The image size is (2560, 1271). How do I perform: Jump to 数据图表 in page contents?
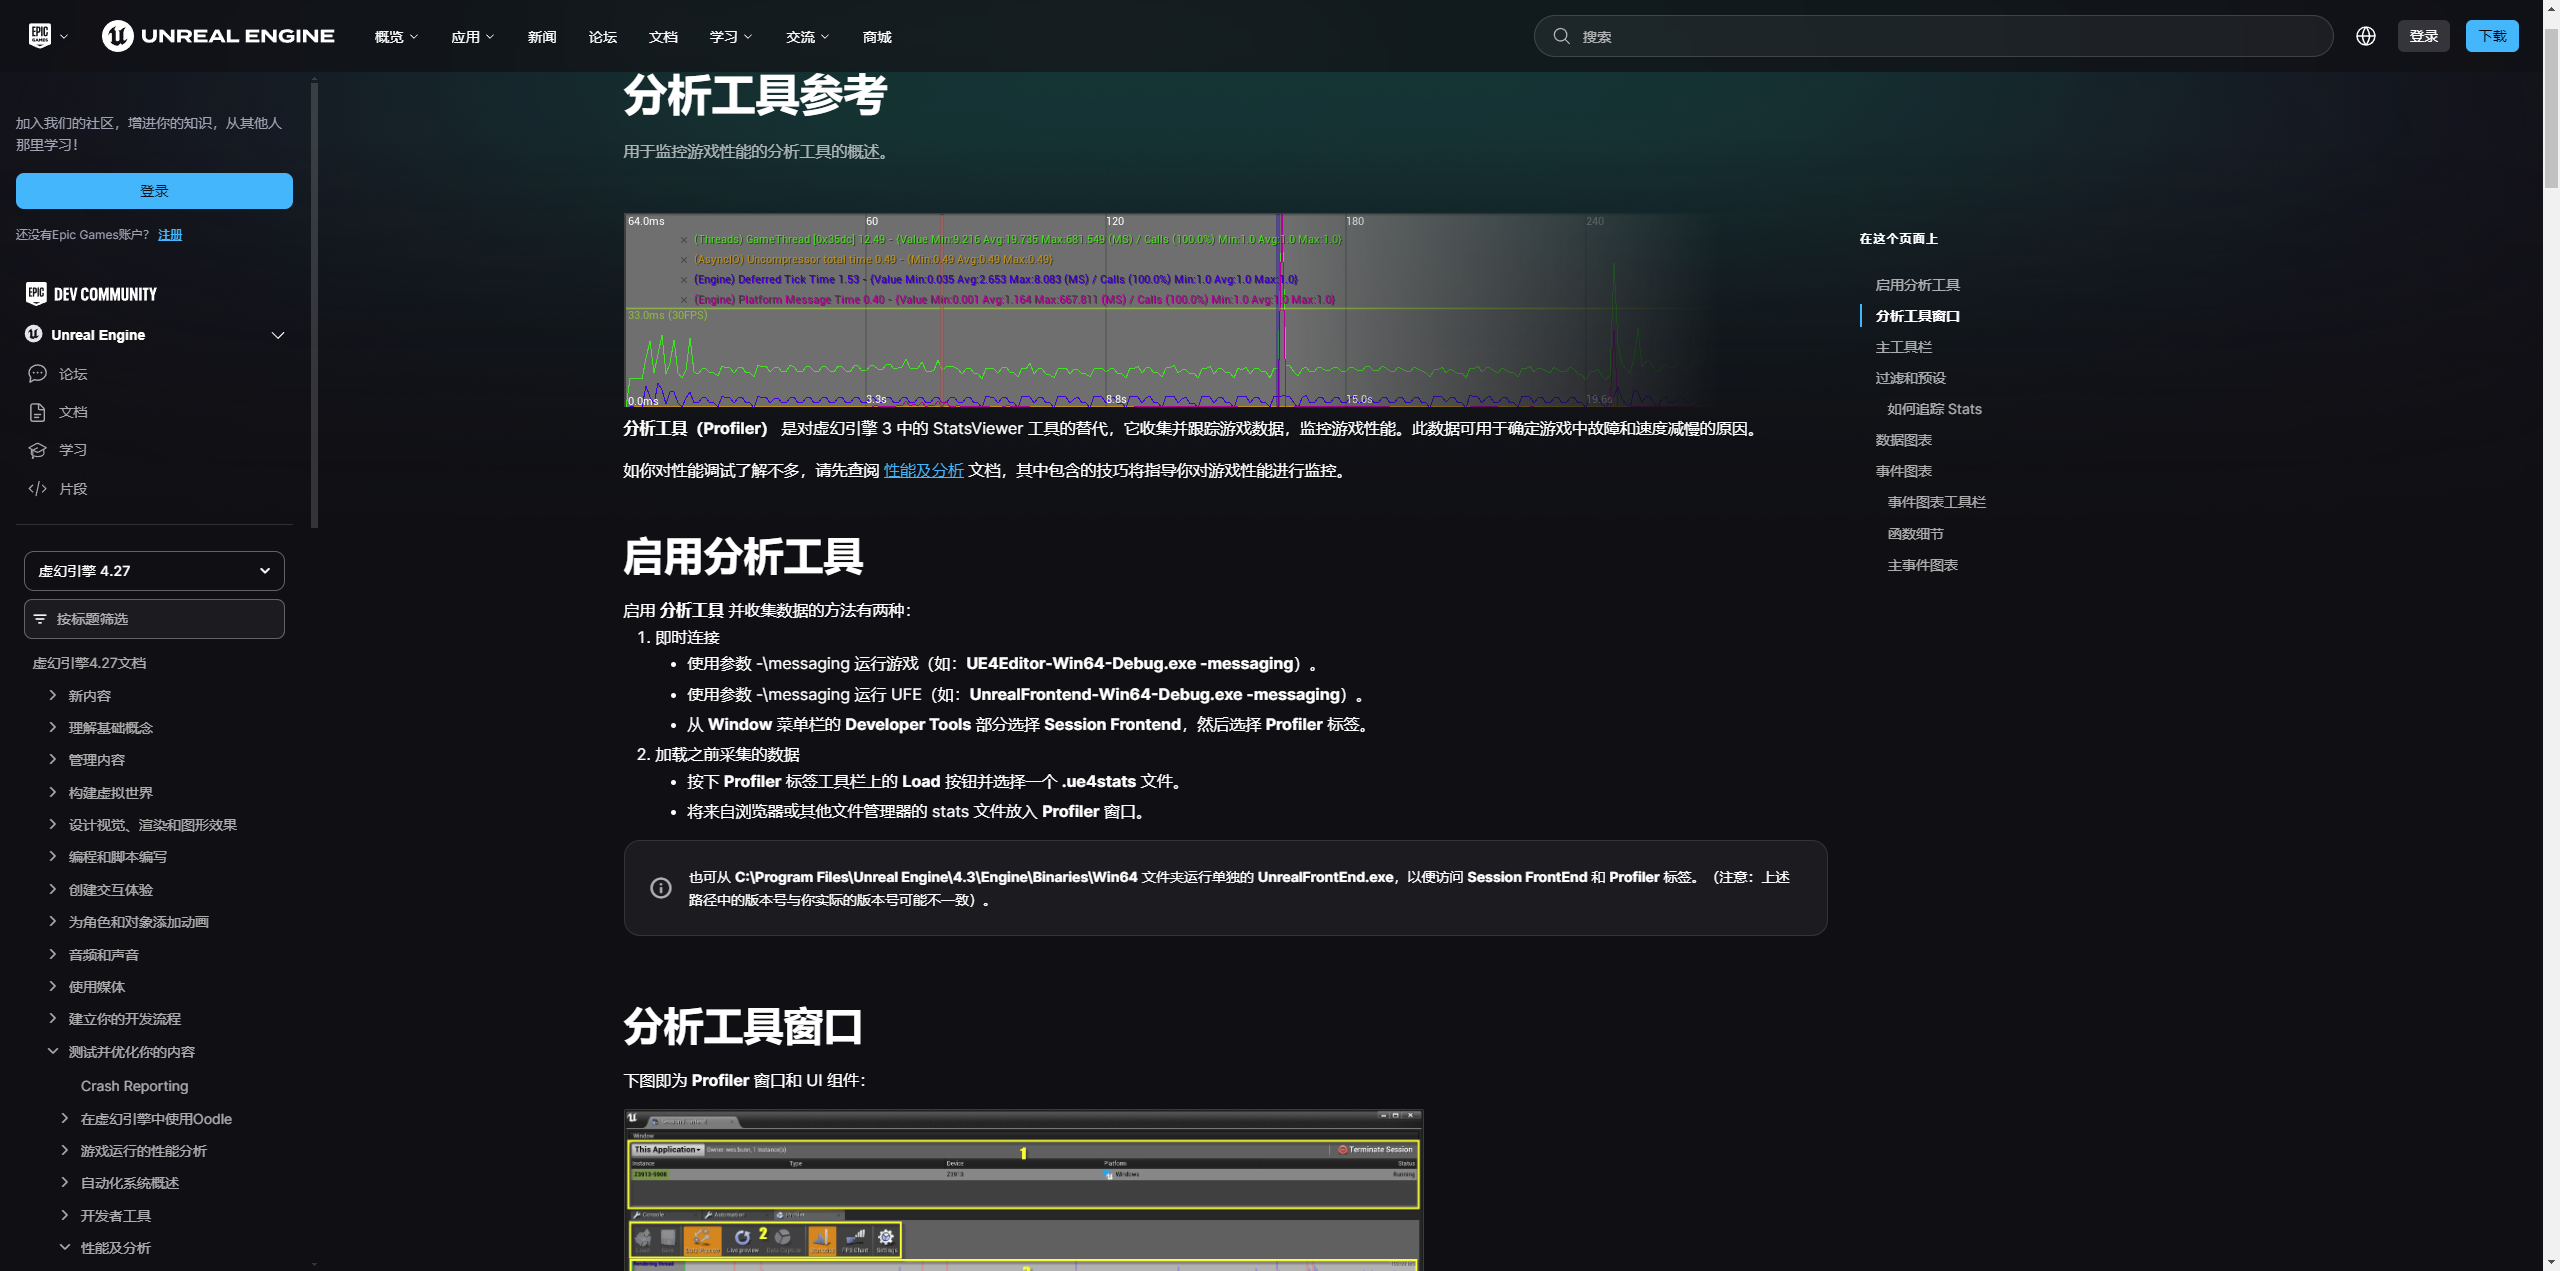click(1903, 440)
